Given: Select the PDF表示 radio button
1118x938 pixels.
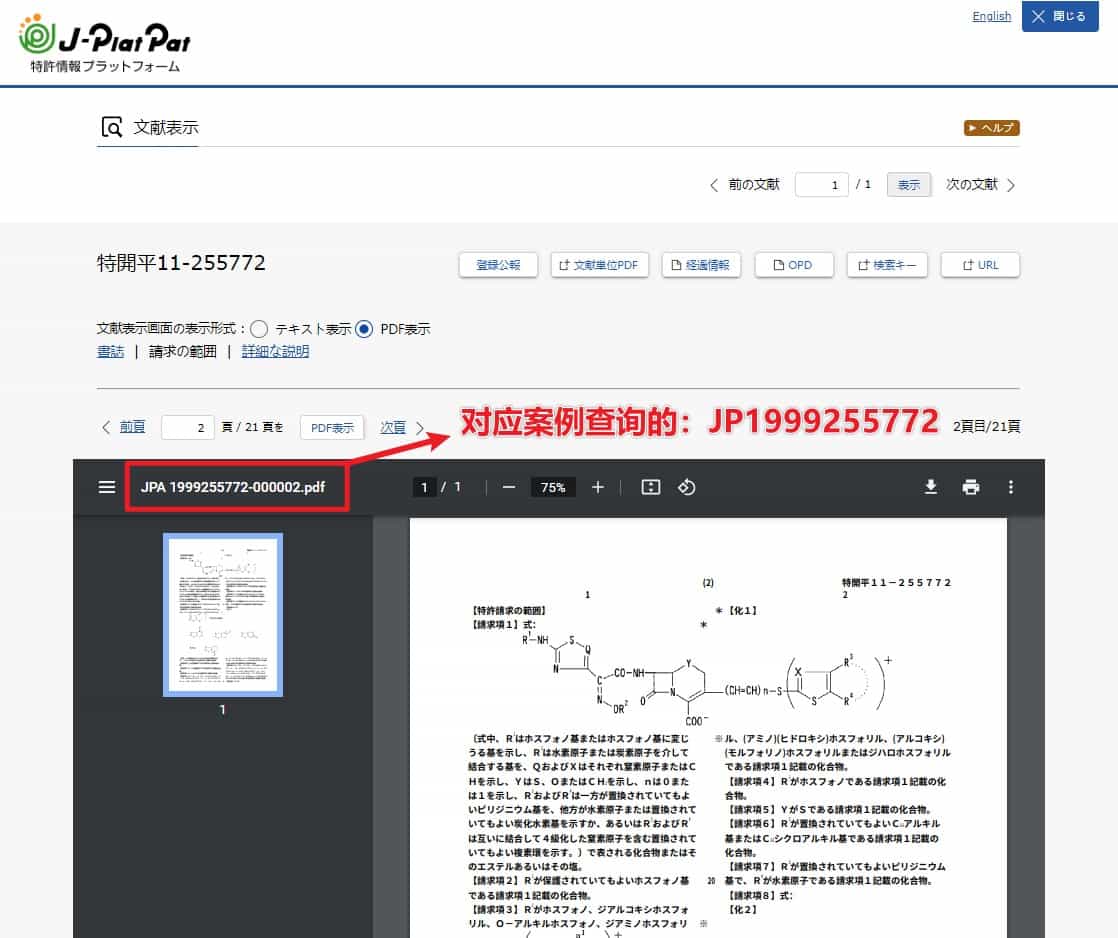Looking at the screenshot, I should (x=364, y=329).
